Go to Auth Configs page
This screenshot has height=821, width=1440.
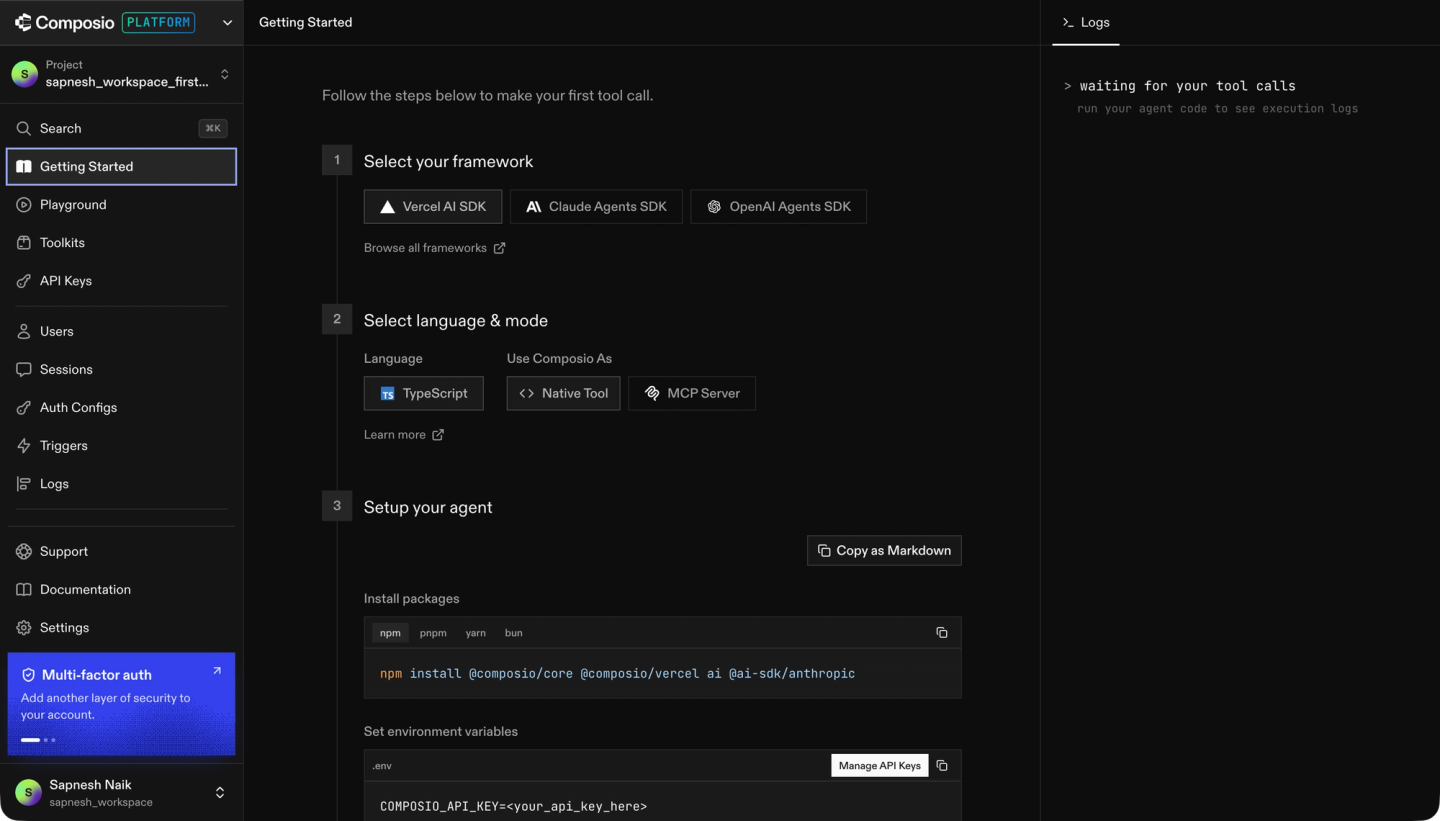tap(121, 407)
